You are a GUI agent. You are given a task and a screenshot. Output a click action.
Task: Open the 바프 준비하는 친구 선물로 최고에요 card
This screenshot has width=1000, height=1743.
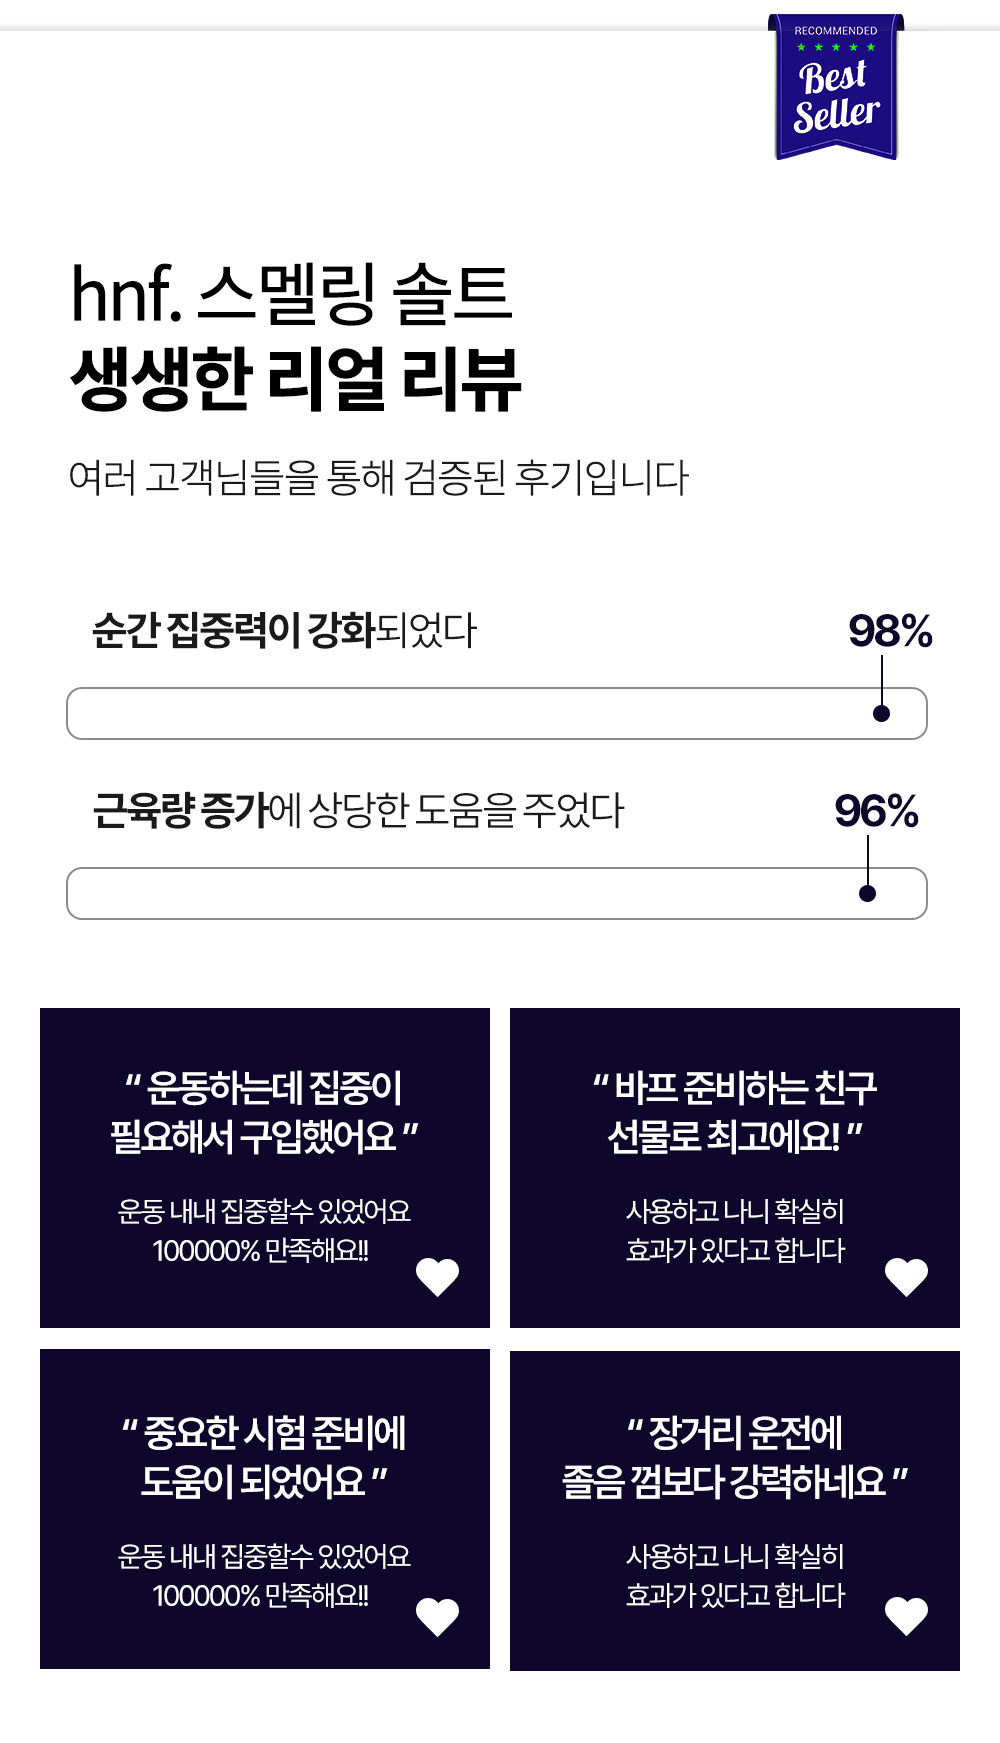click(735, 1168)
